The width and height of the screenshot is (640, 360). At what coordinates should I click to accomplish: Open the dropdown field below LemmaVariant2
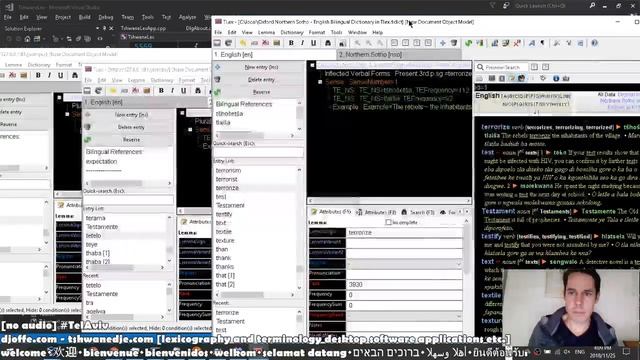404,264
